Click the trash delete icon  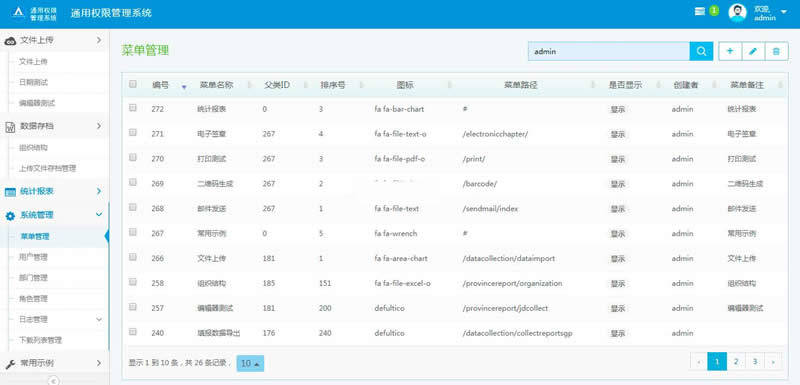pos(777,51)
